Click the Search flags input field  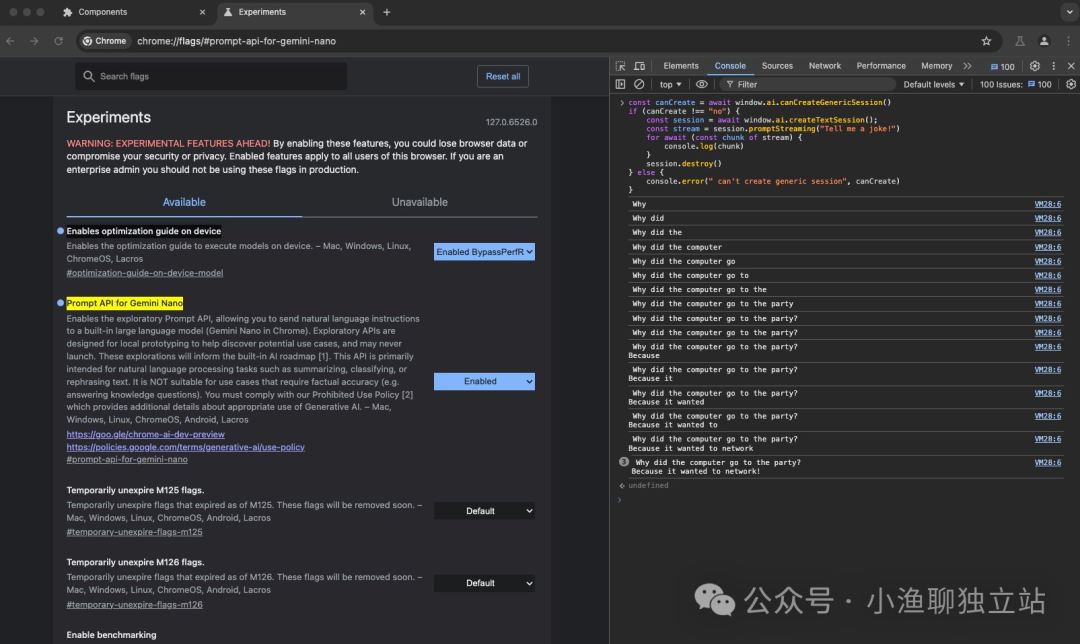click(x=211, y=76)
